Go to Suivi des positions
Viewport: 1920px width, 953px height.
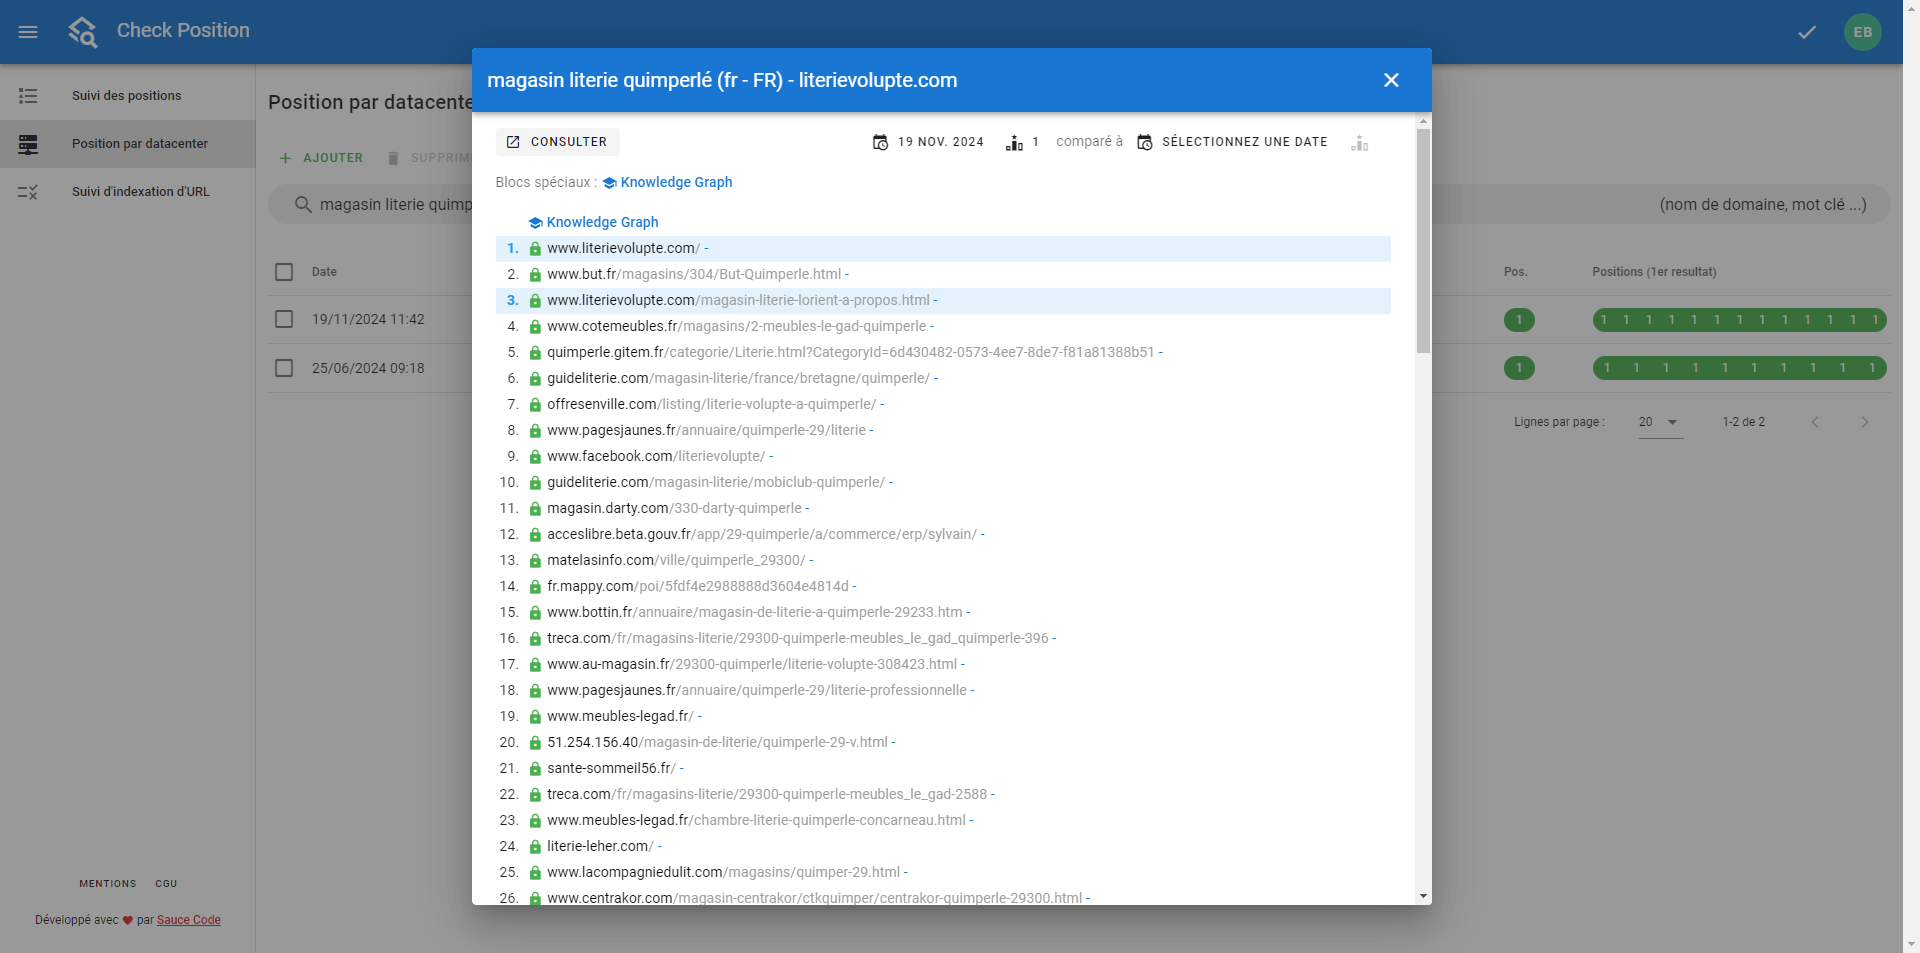[127, 96]
